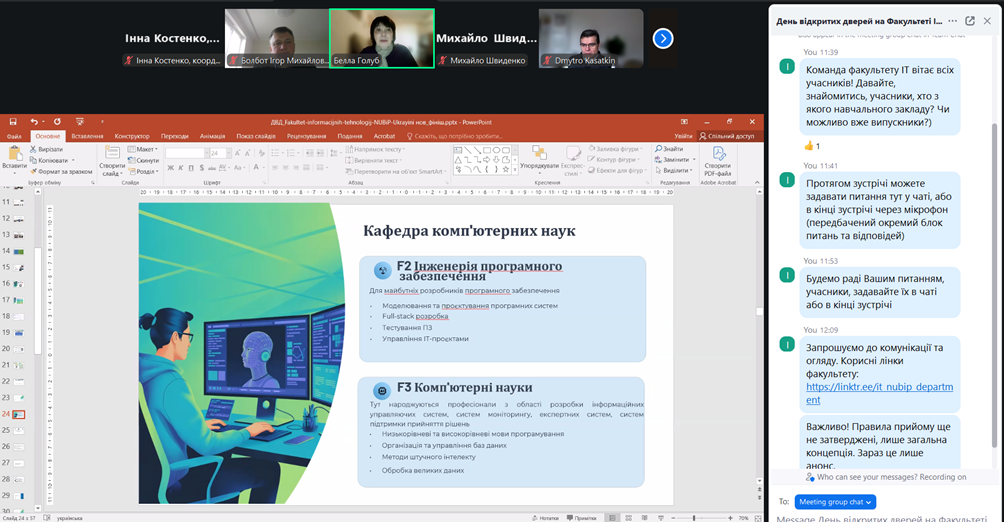Click the next participants arrow button
1004x522 pixels.
(x=662, y=38)
